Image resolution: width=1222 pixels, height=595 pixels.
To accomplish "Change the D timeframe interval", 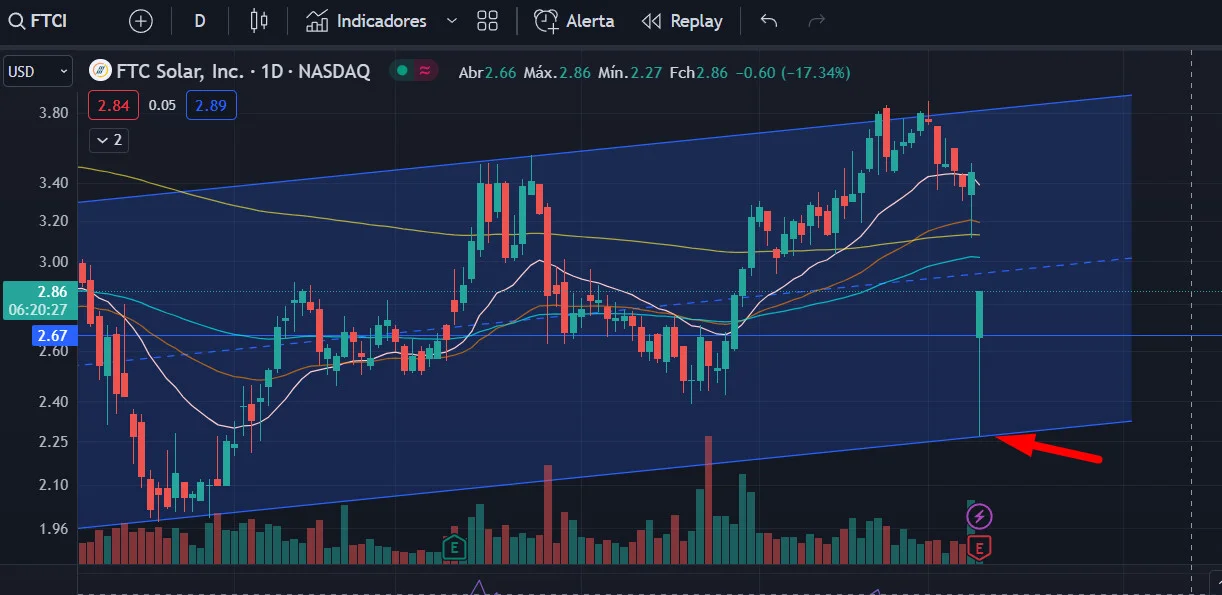I will tap(200, 20).
